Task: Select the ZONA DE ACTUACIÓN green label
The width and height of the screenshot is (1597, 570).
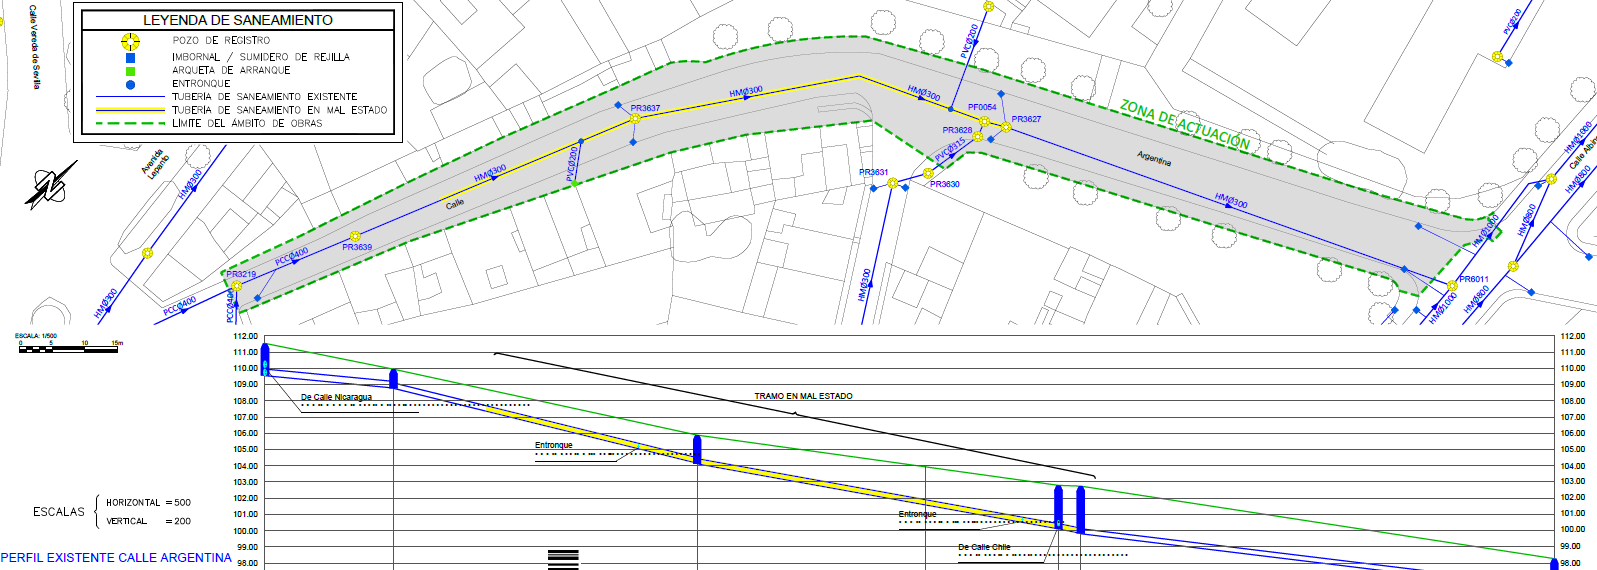Action: coord(1185,125)
